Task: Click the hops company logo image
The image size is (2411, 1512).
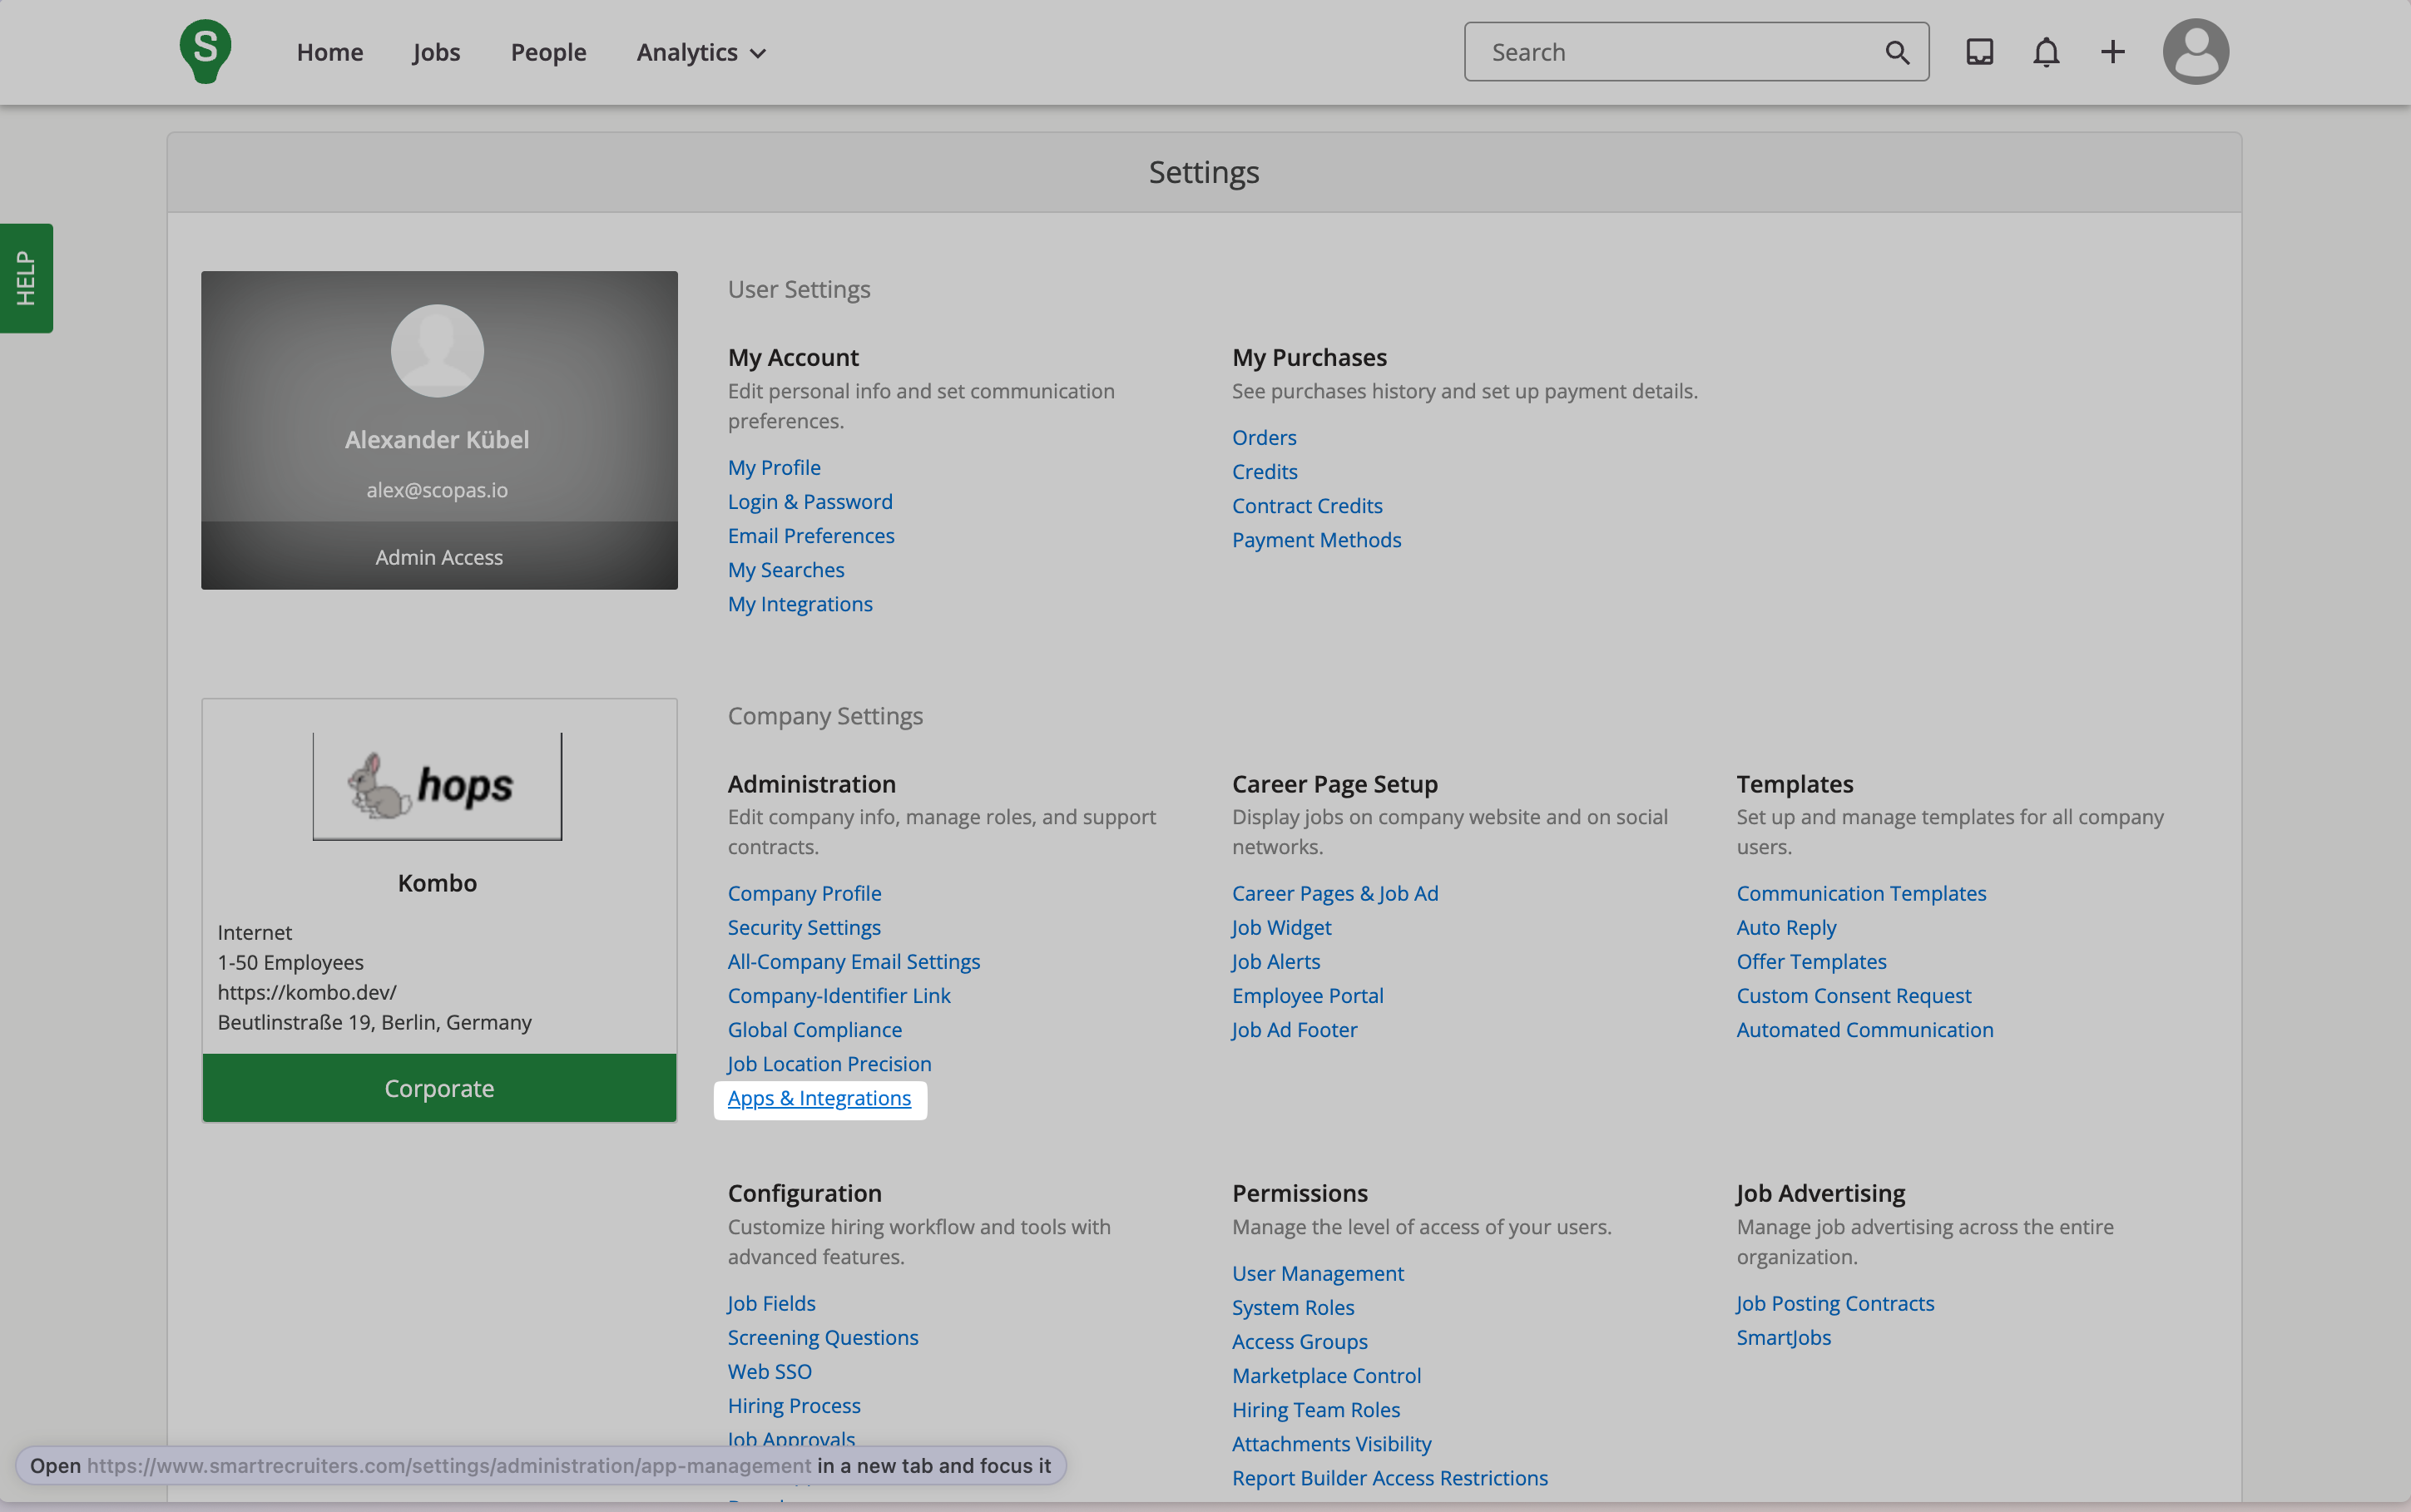Action: click(437, 786)
